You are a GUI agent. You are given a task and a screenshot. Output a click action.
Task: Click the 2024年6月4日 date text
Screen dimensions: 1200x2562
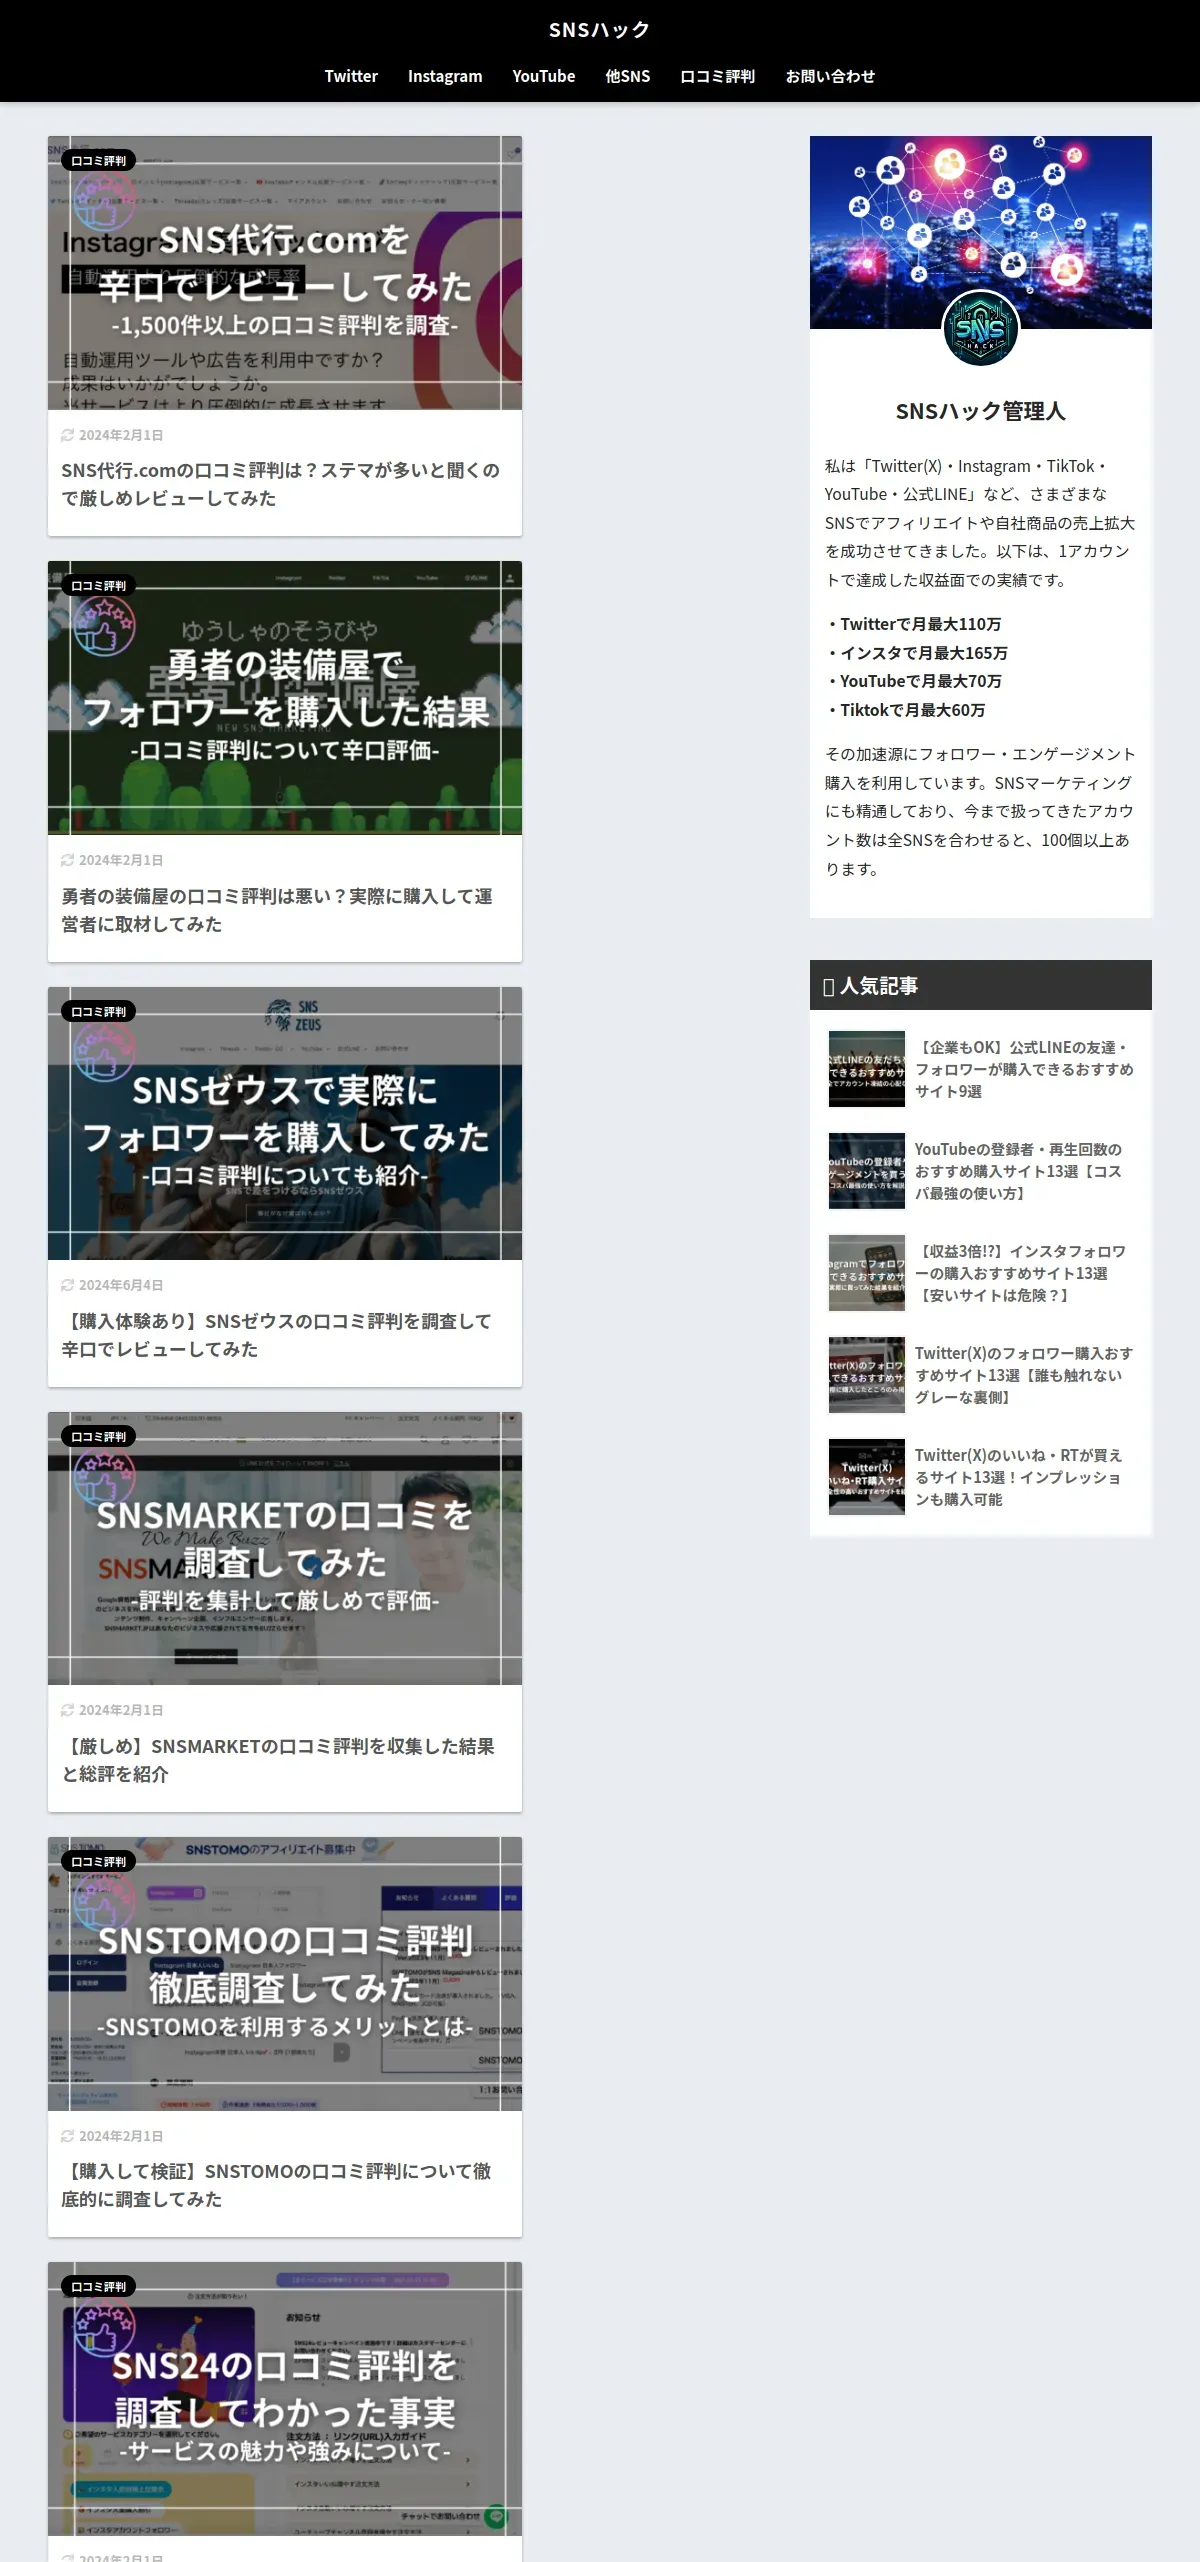(x=121, y=1285)
